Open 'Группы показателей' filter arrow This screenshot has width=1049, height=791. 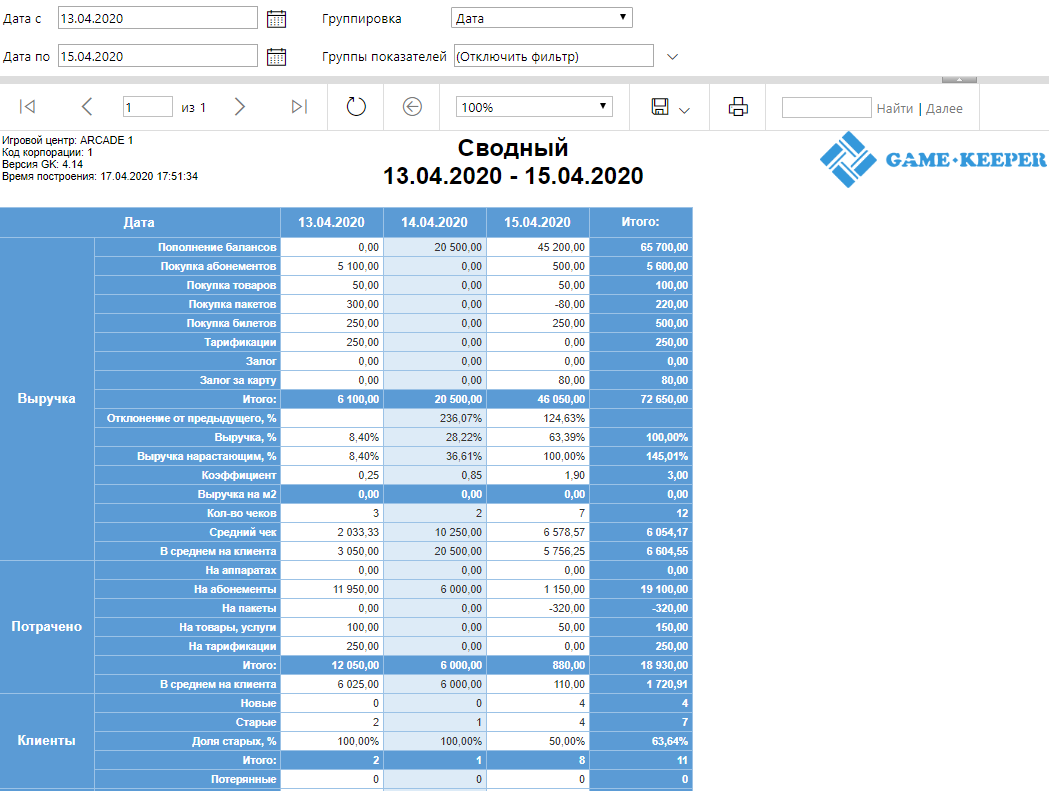[672, 57]
